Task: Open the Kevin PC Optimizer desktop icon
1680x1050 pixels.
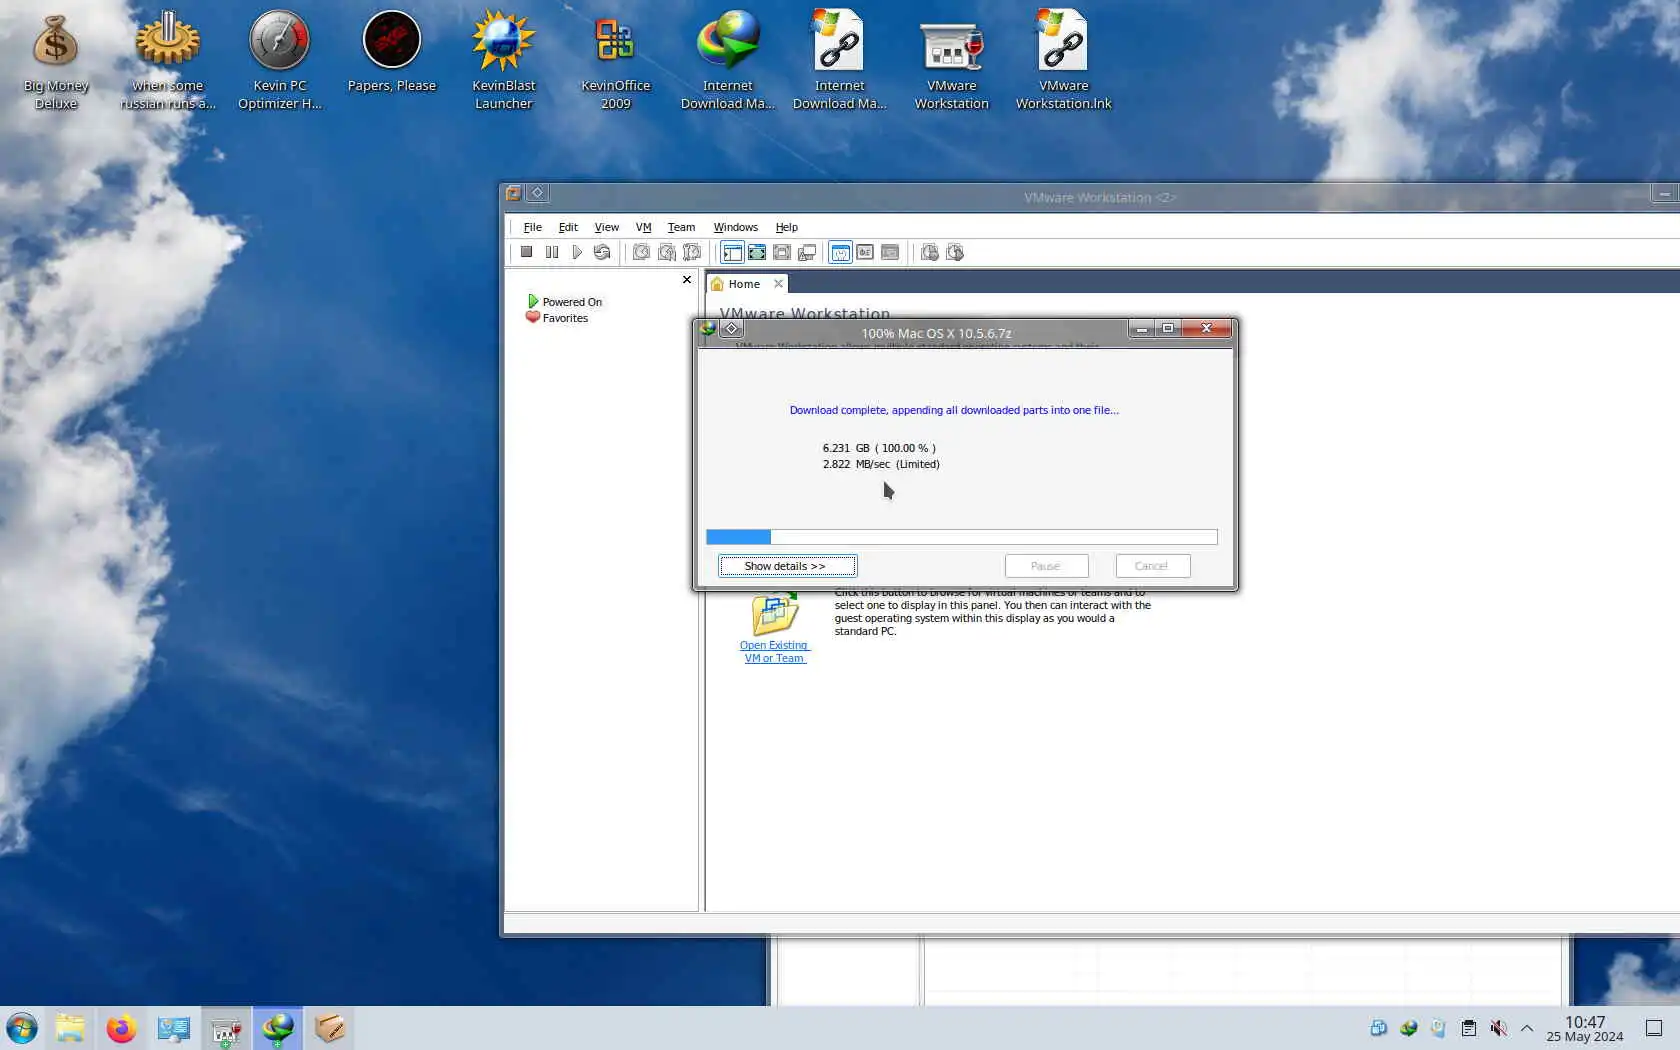Action: click(280, 62)
